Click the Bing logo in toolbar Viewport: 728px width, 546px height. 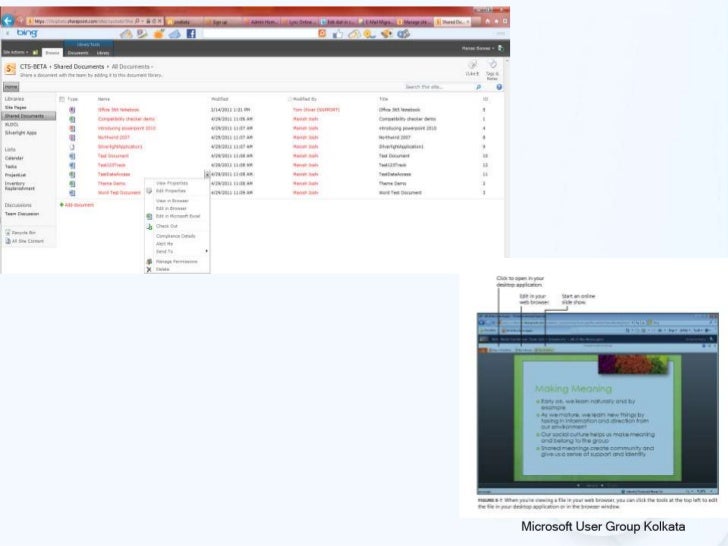click(27, 33)
